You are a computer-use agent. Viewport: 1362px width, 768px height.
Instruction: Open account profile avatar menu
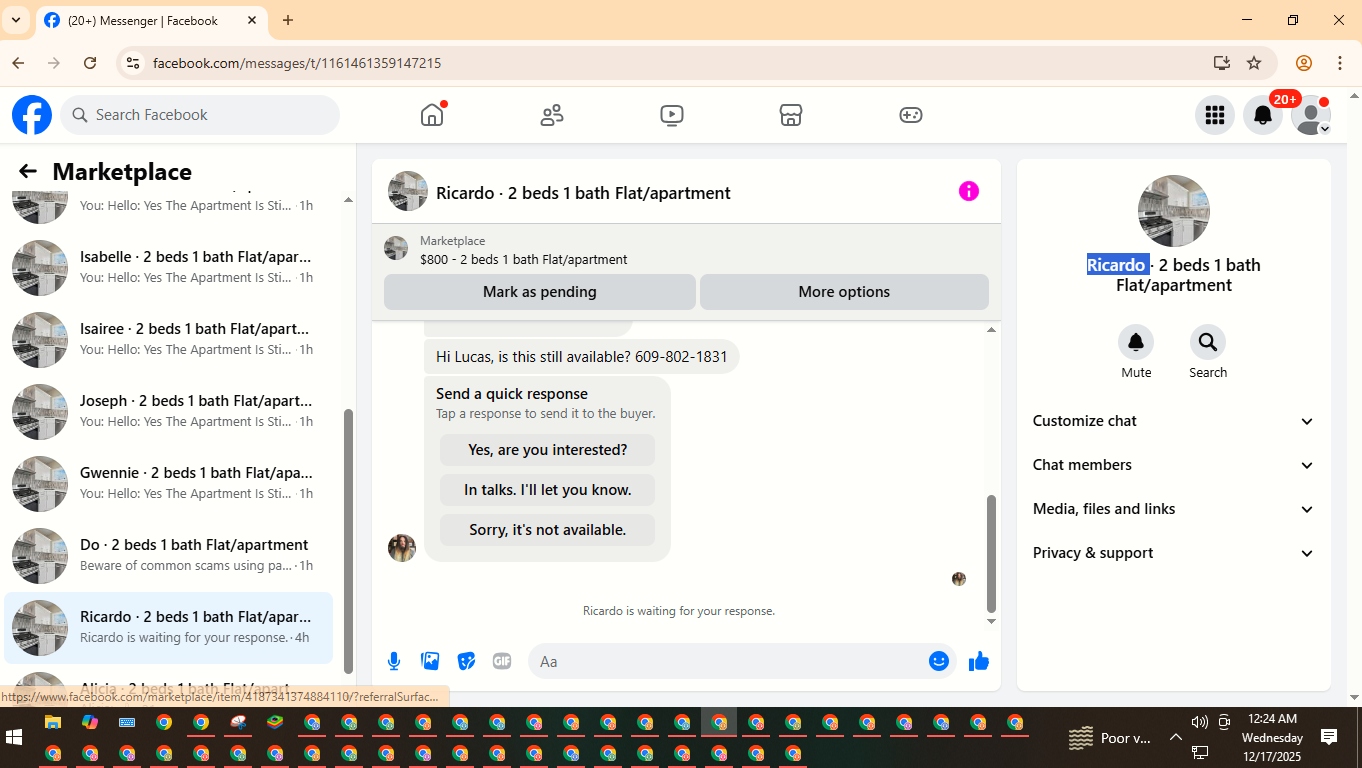point(1311,115)
